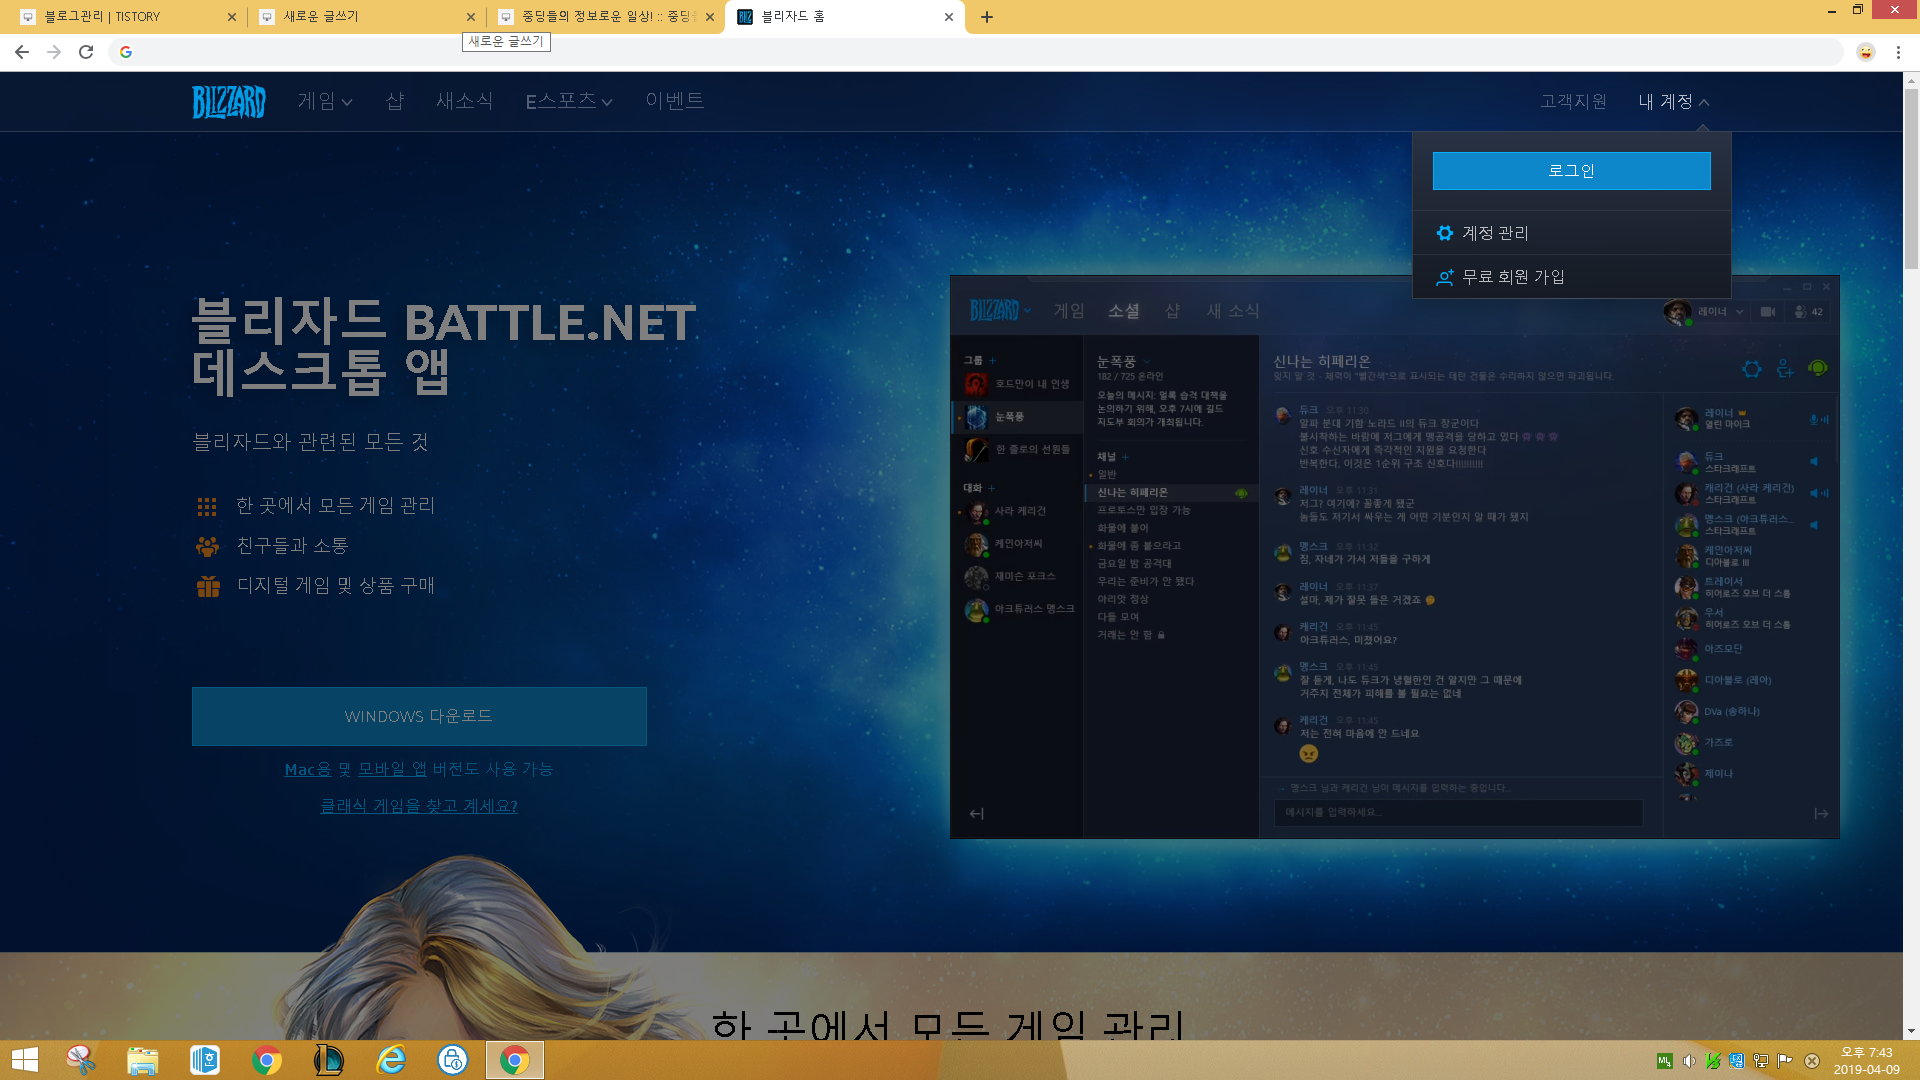
Task: Click the page scrollbar's up arrow
Action: click(x=1911, y=80)
